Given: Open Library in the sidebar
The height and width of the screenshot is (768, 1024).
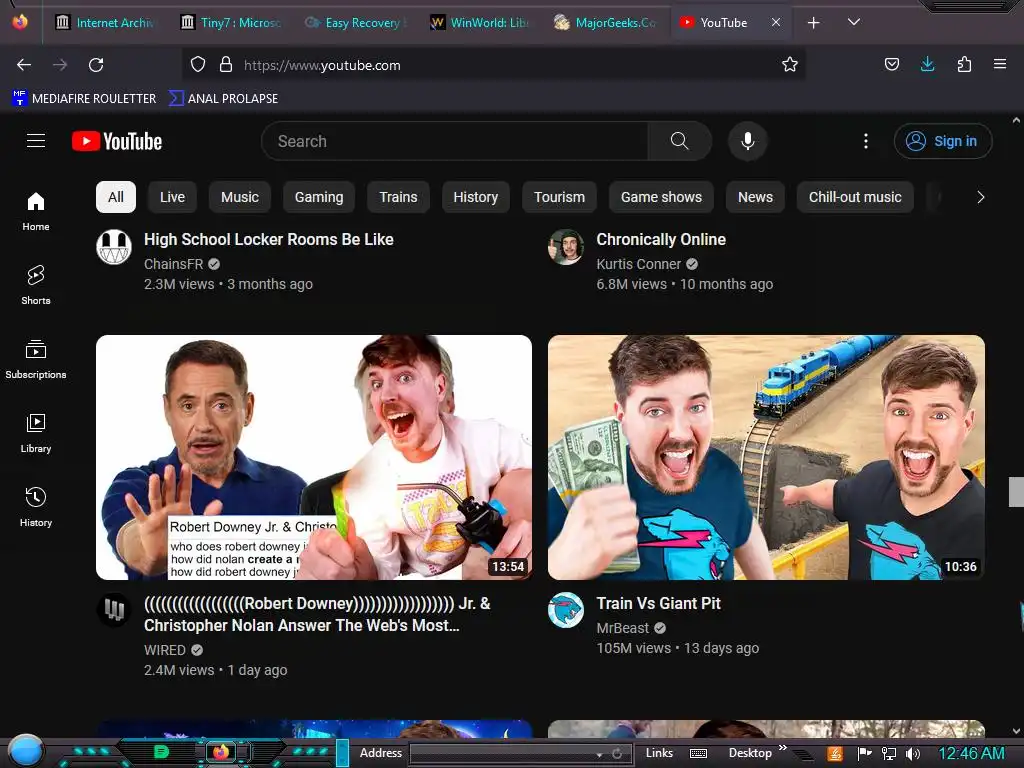Looking at the screenshot, I should [36, 433].
